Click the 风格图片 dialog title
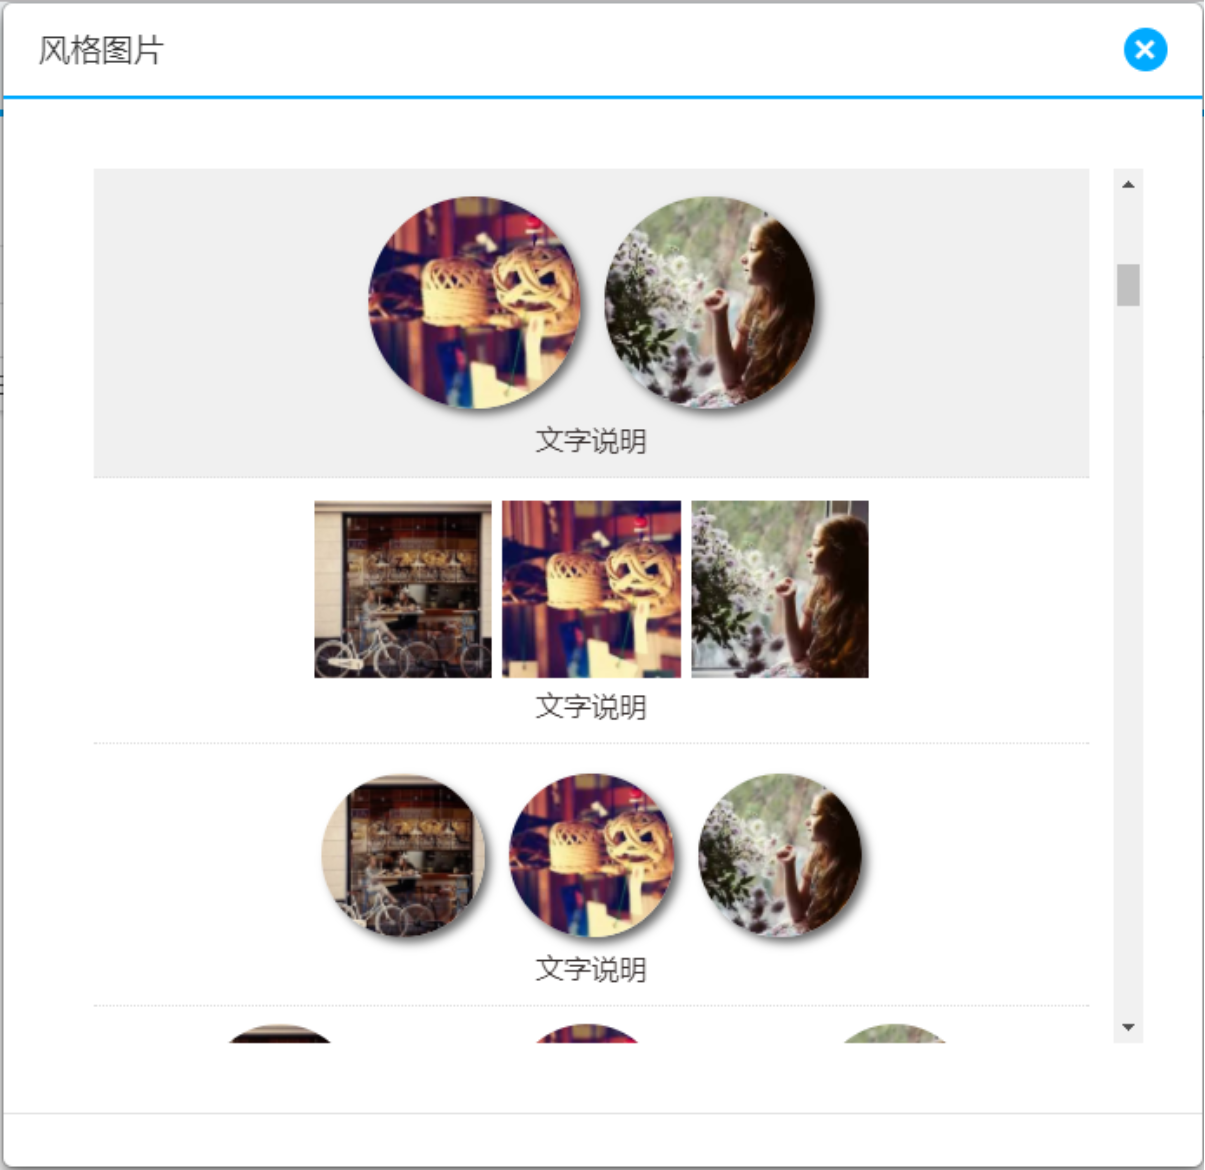 pyautogui.click(x=101, y=50)
